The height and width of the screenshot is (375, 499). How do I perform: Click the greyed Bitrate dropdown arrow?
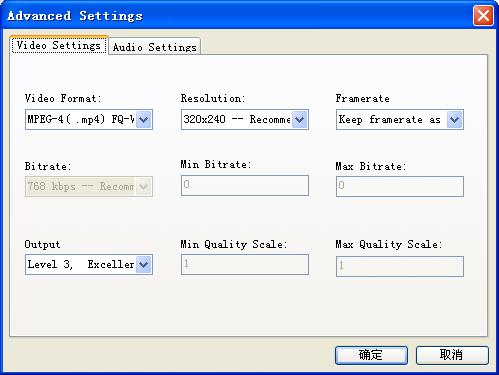point(144,186)
